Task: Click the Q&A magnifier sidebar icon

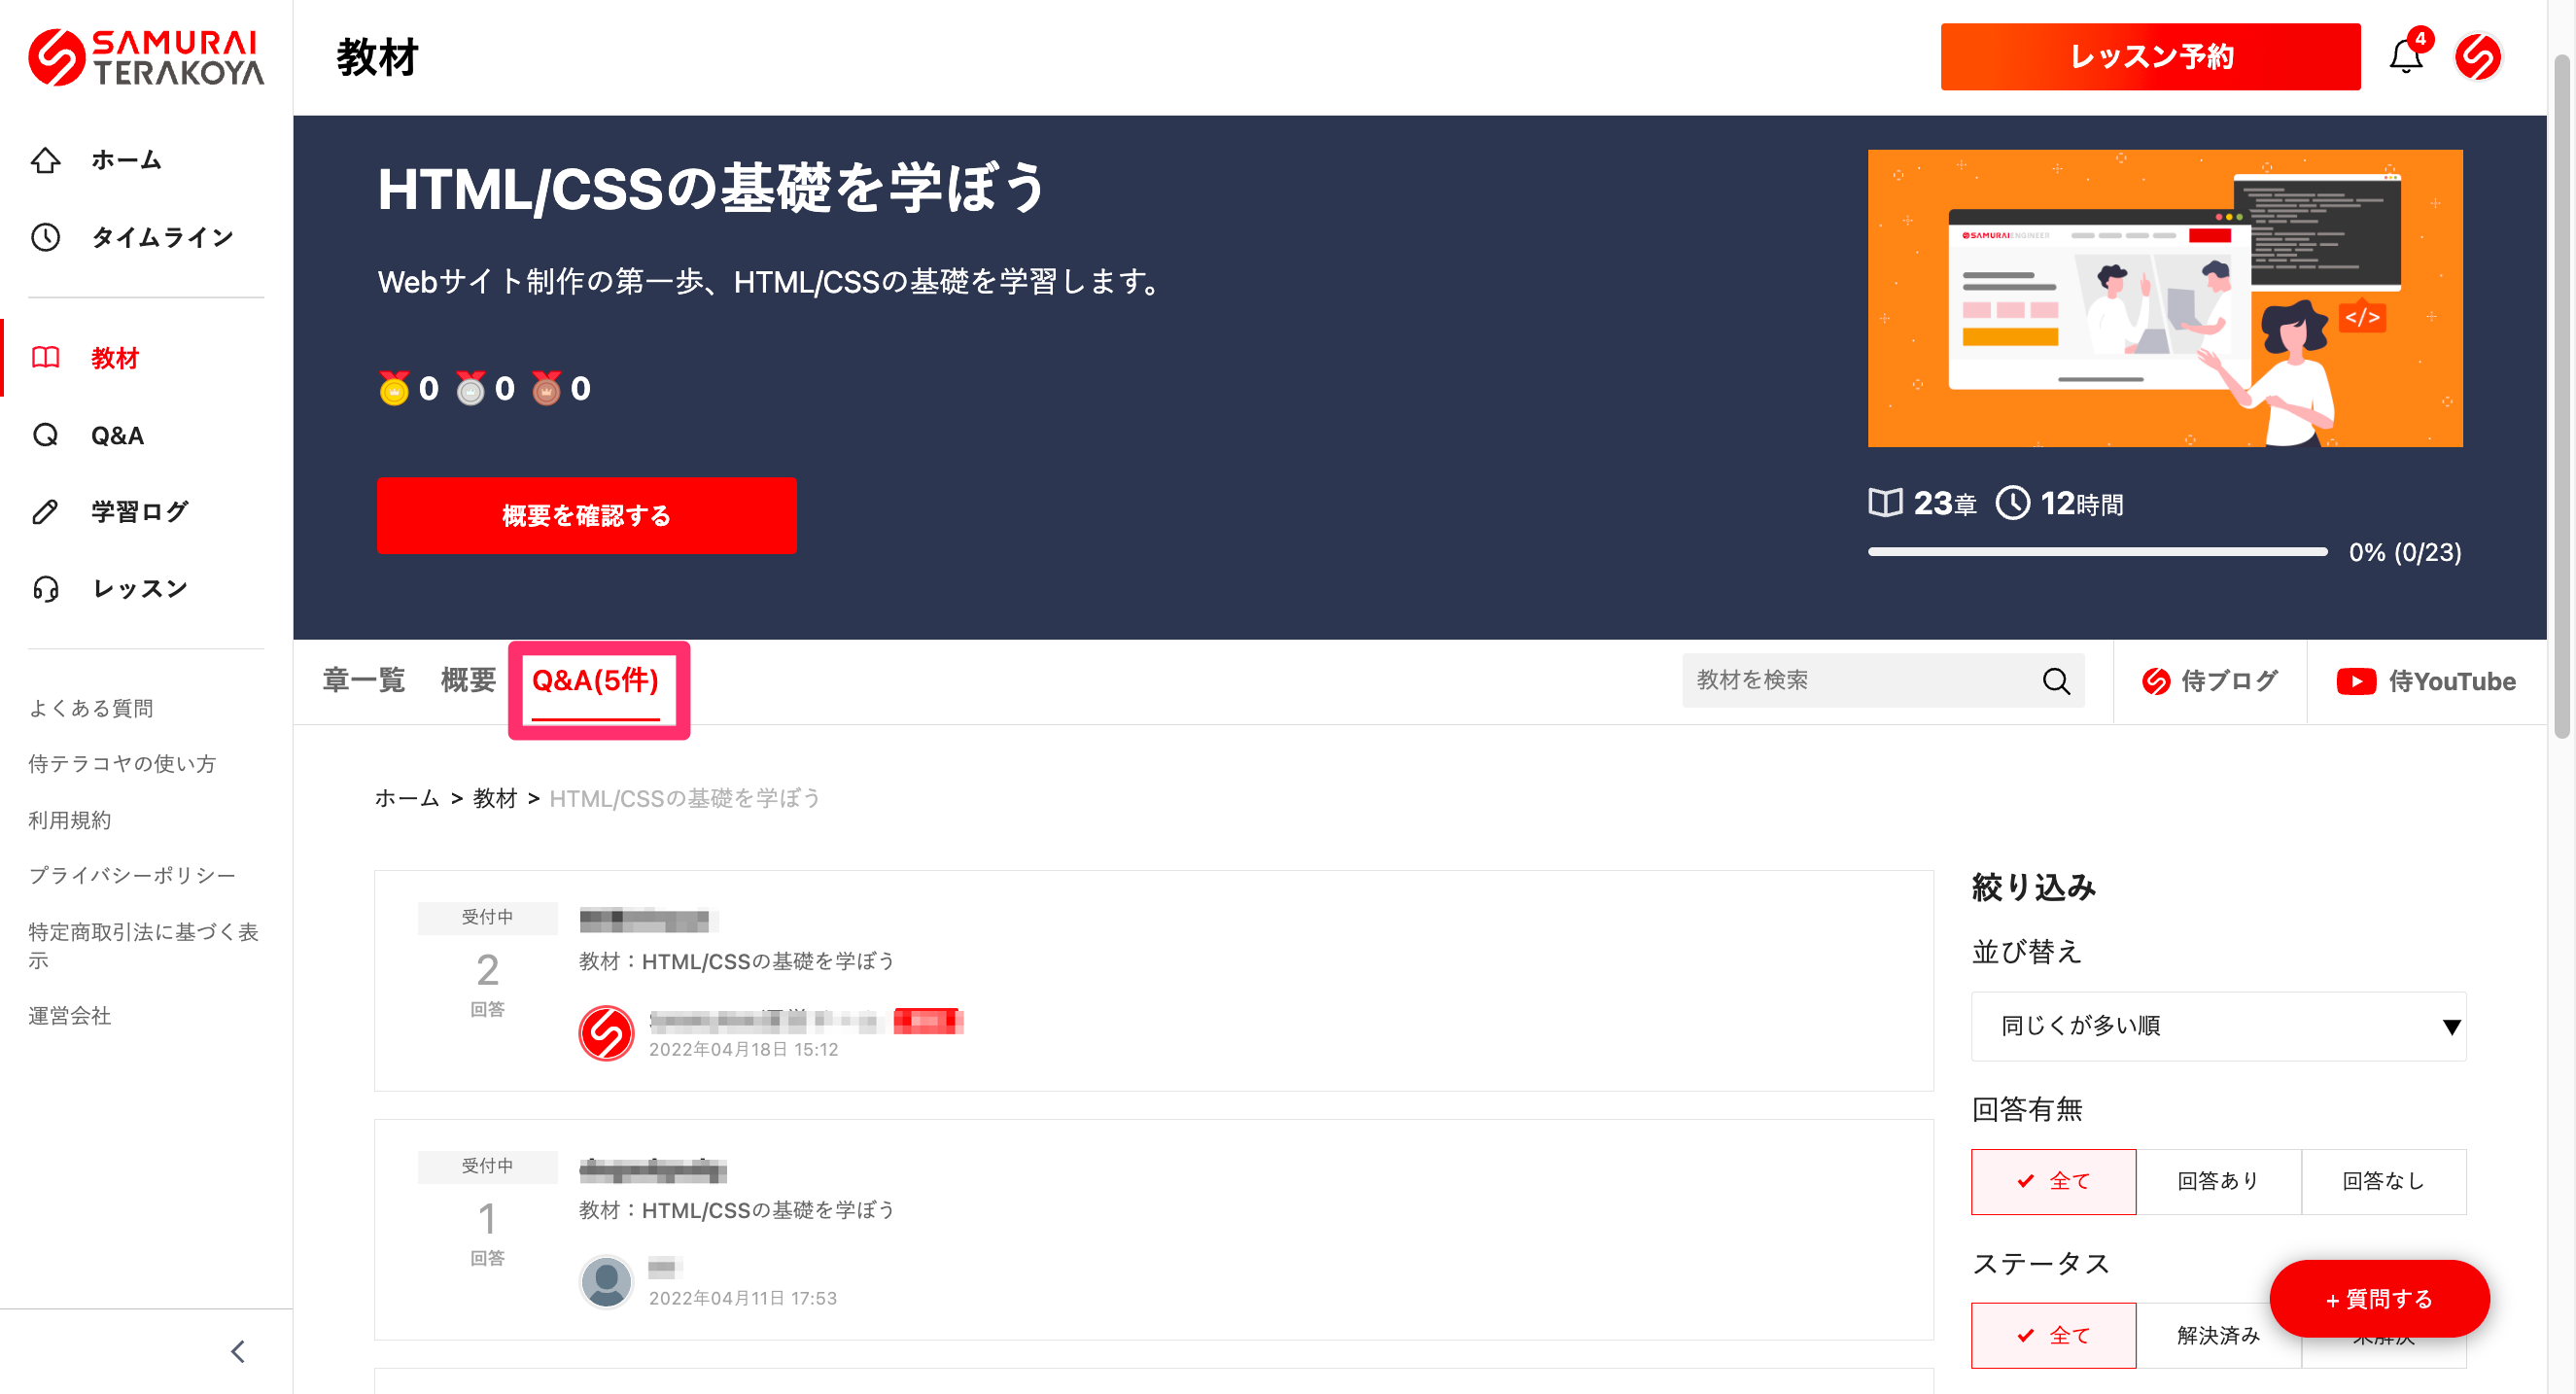Action: (x=46, y=435)
